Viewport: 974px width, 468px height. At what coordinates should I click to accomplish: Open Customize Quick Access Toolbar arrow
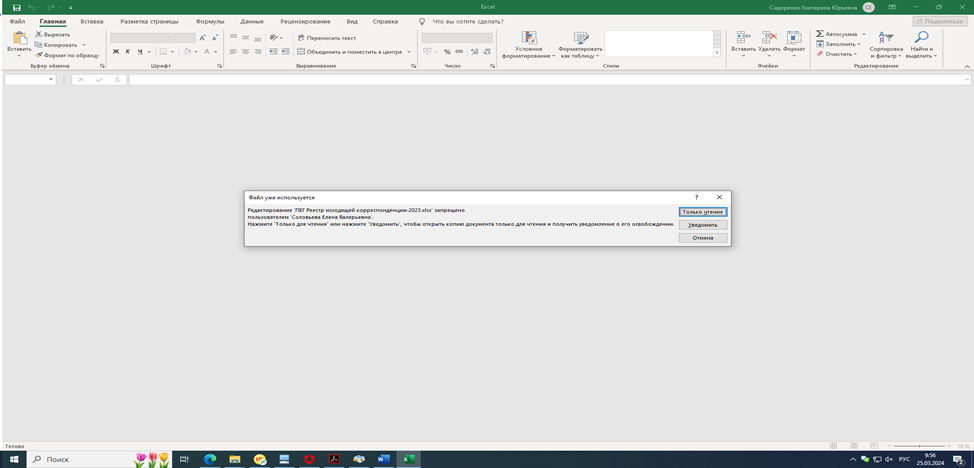point(70,7)
